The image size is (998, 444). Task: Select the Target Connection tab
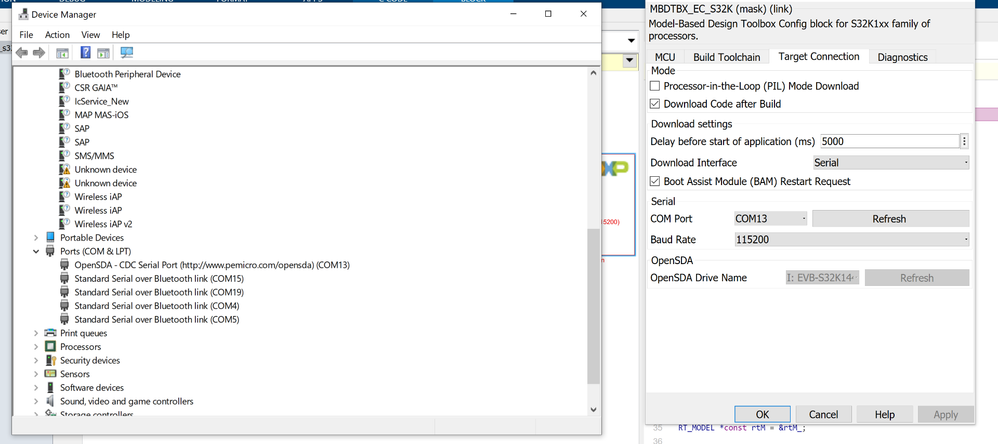point(819,56)
